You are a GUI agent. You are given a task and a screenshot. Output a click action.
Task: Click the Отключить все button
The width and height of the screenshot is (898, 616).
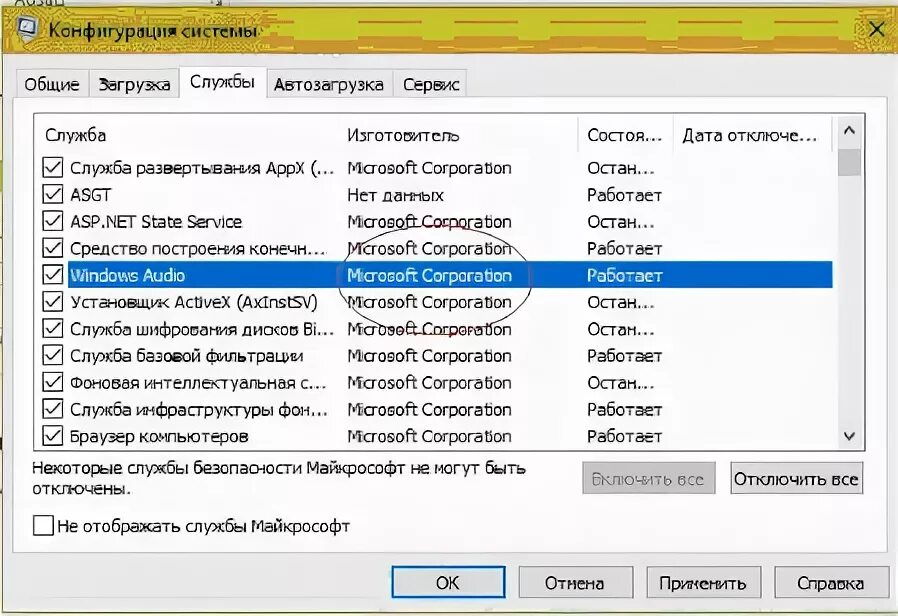[797, 479]
